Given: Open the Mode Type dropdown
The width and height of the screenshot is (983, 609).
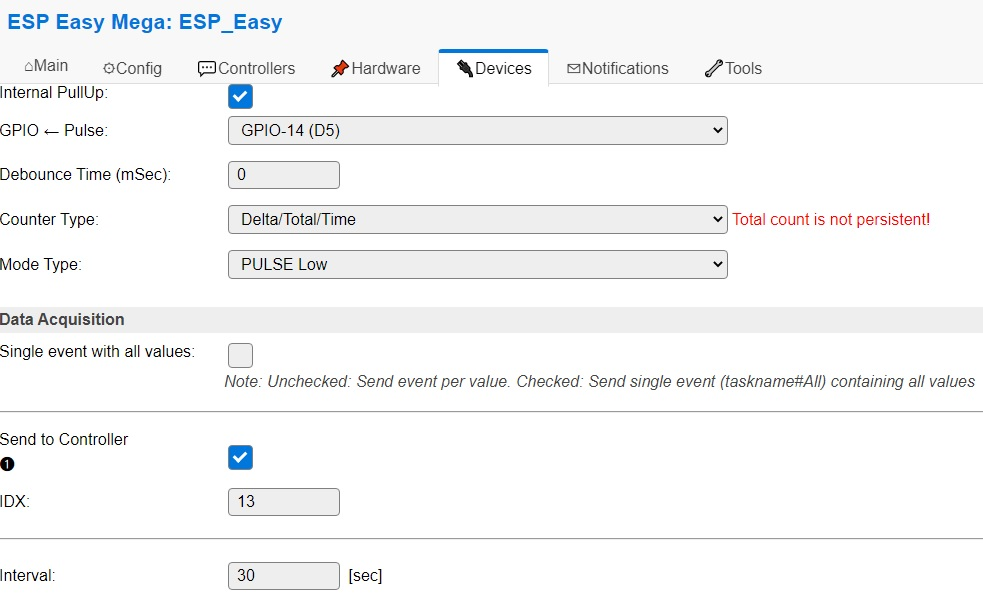Looking at the screenshot, I should (478, 265).
